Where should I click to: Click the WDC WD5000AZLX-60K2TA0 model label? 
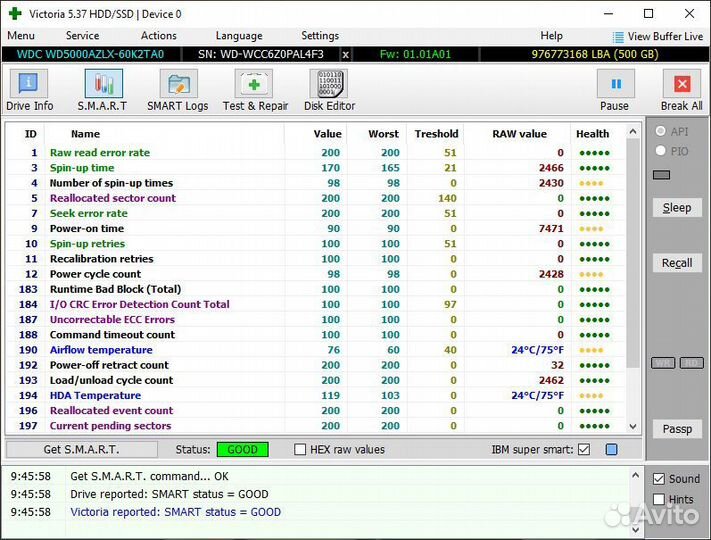pos(90,54)
